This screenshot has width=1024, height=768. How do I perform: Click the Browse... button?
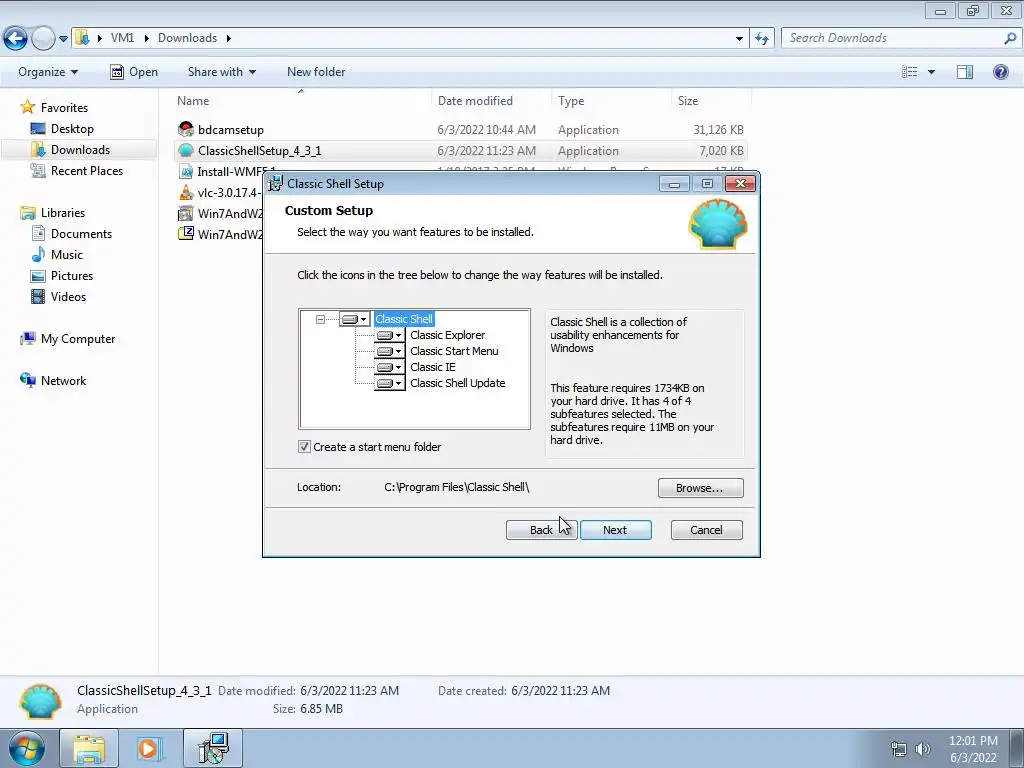tap(700, 488)
